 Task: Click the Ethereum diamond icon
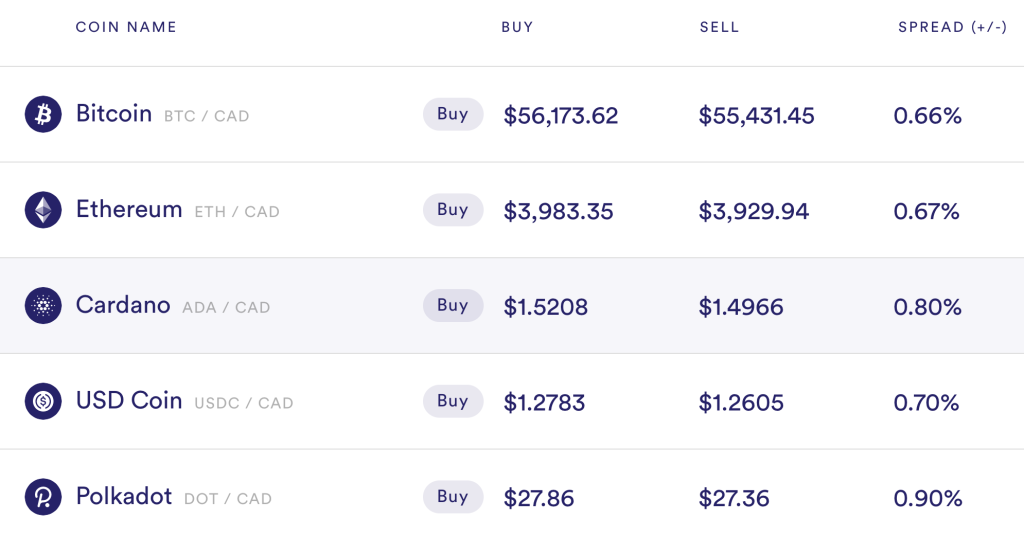coord(43,210)
